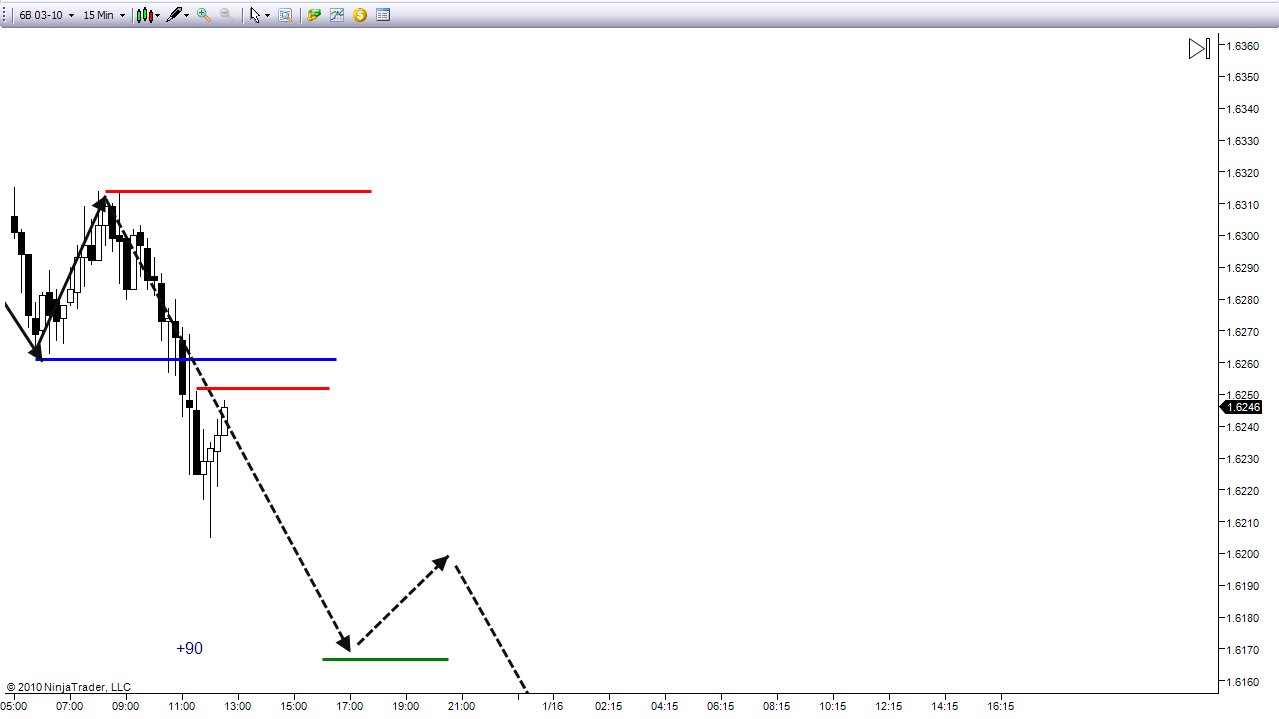
Task: Expand the cursor type dropdown arrow
Action: pyautogui.click(x=267, y=16)
